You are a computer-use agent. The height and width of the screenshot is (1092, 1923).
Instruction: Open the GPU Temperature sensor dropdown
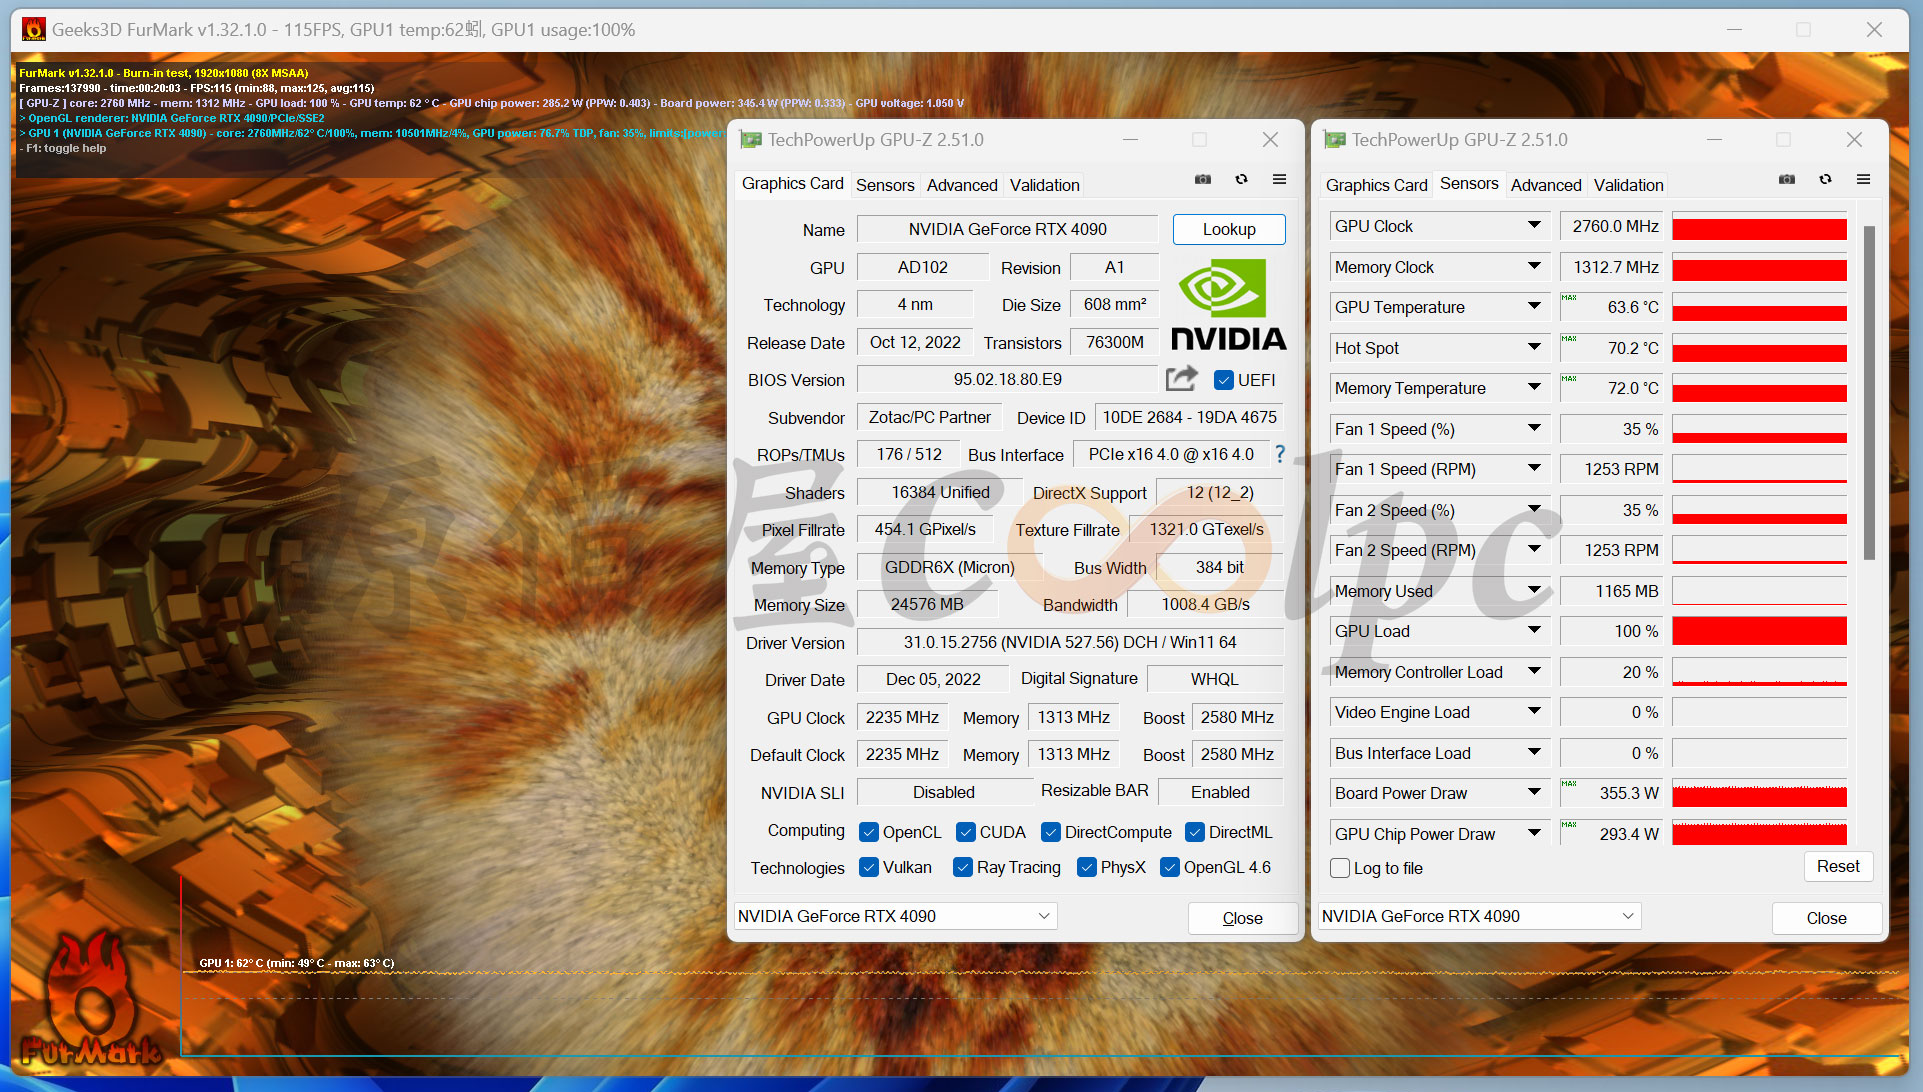pyautogui.click(x=1534, y=307)
